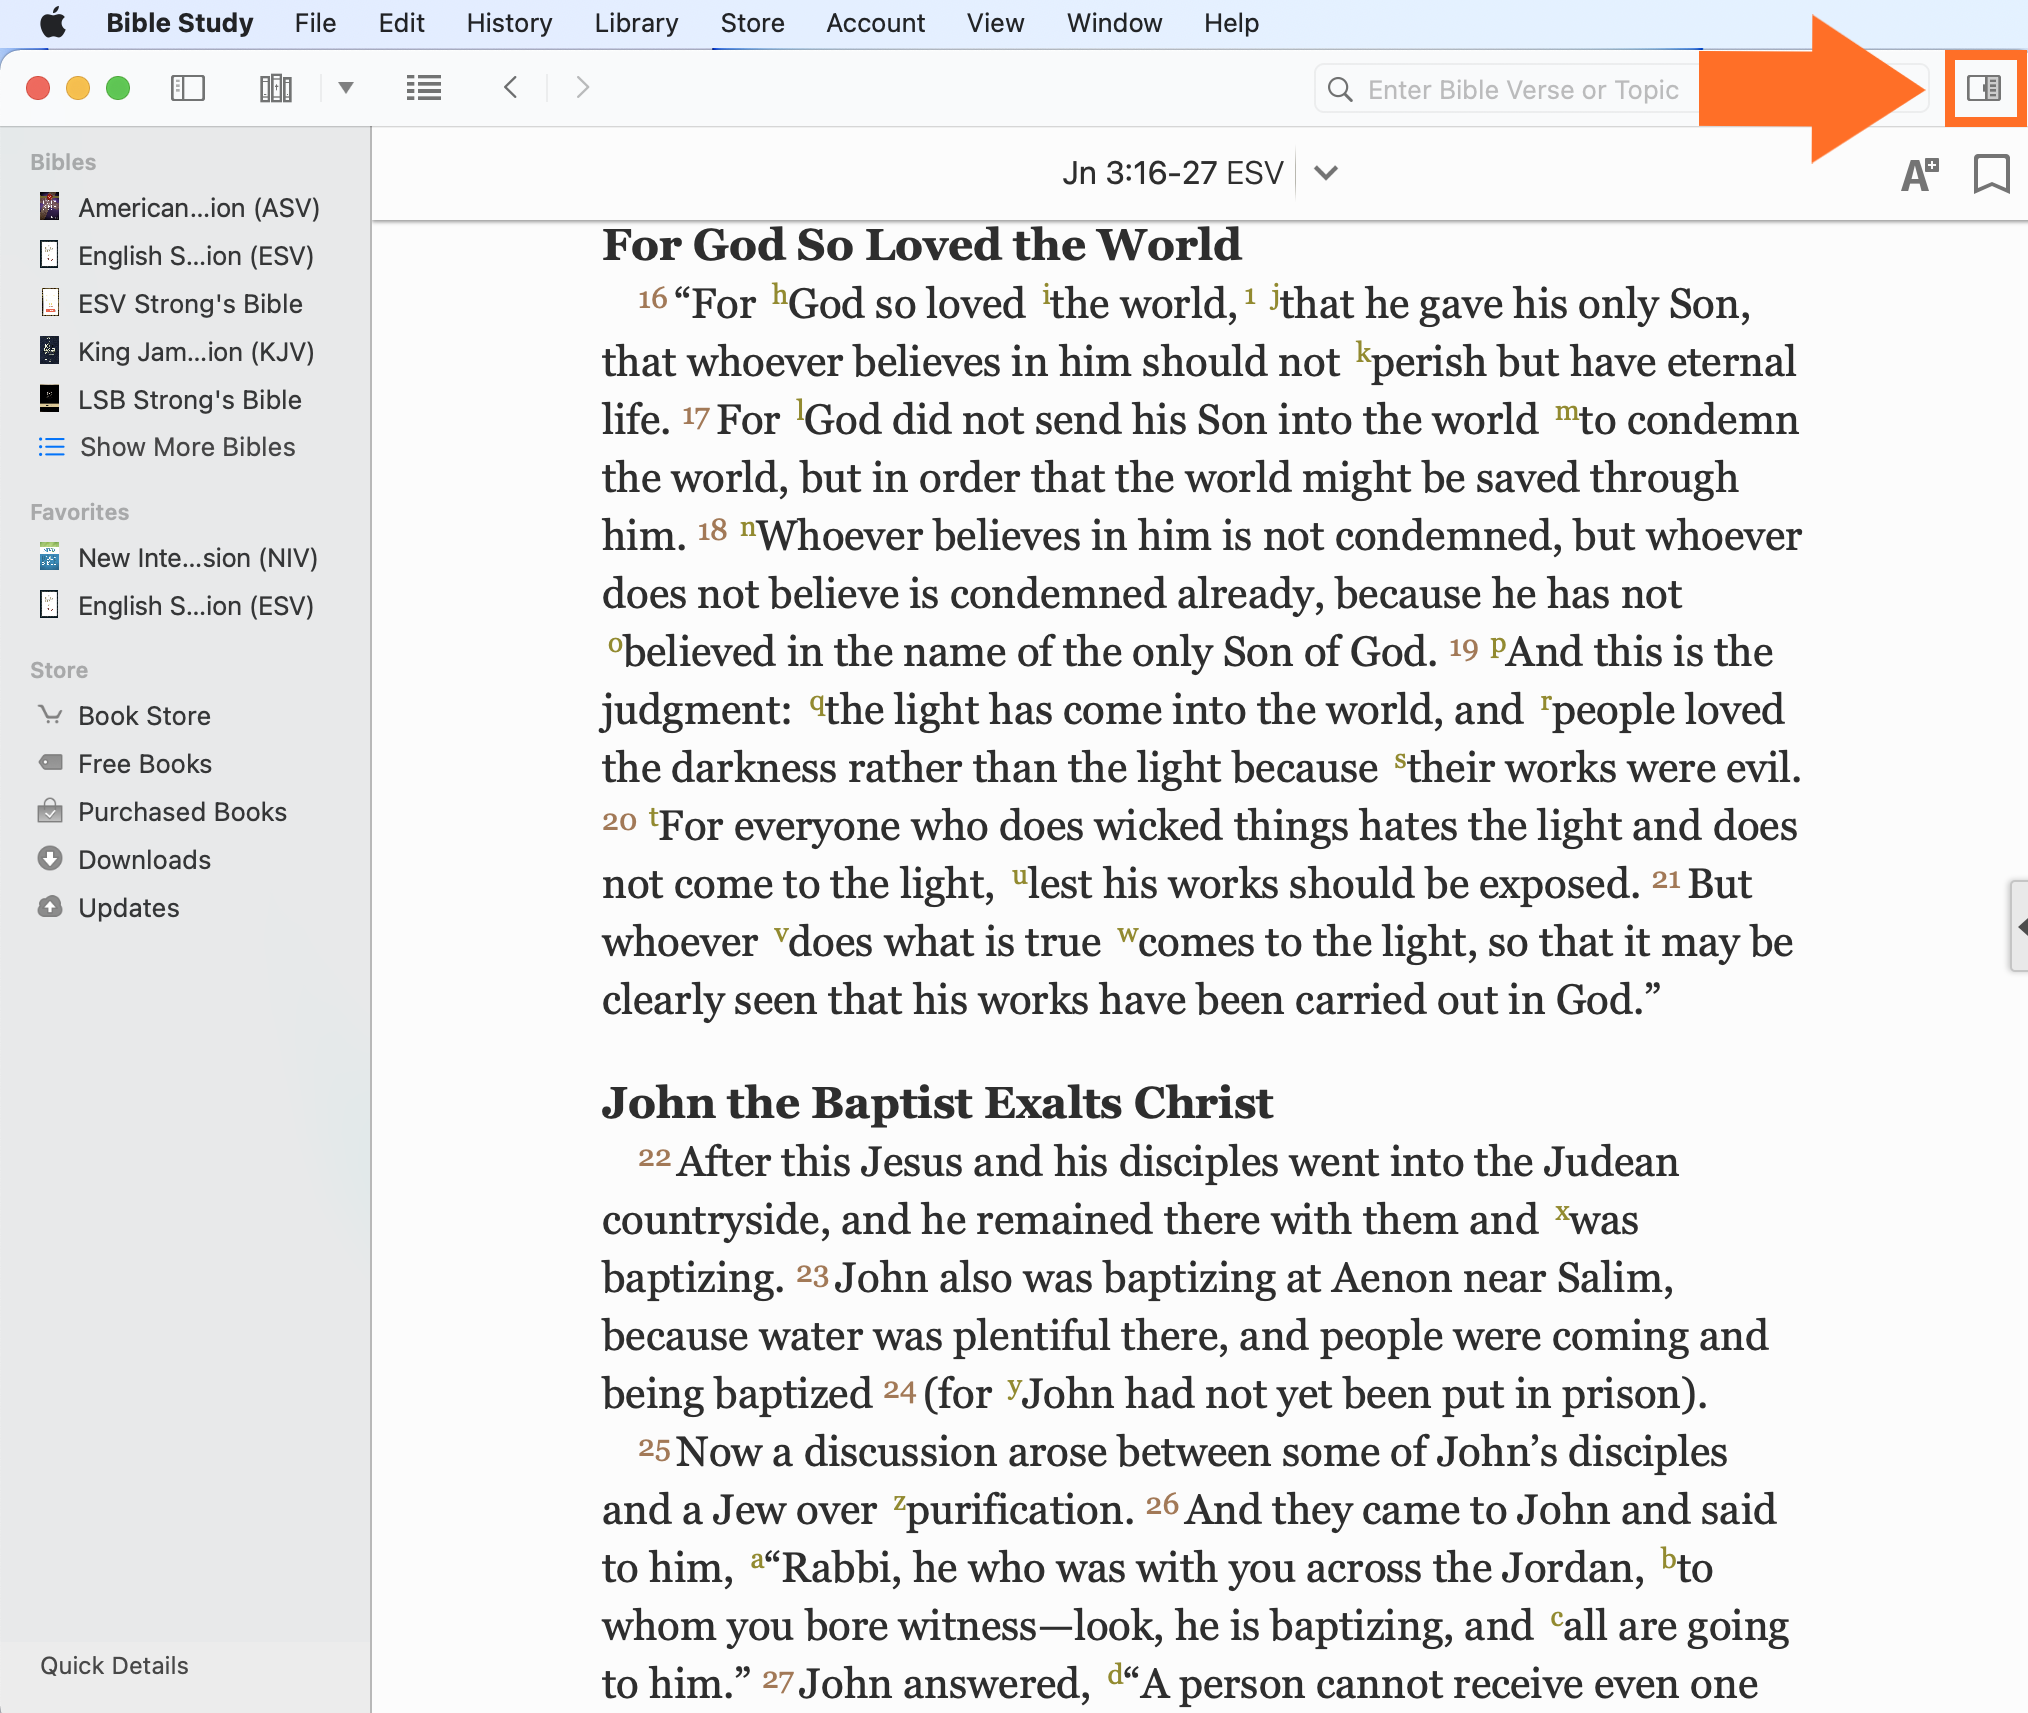Toggle the right study panel icon

point(1984,88)
